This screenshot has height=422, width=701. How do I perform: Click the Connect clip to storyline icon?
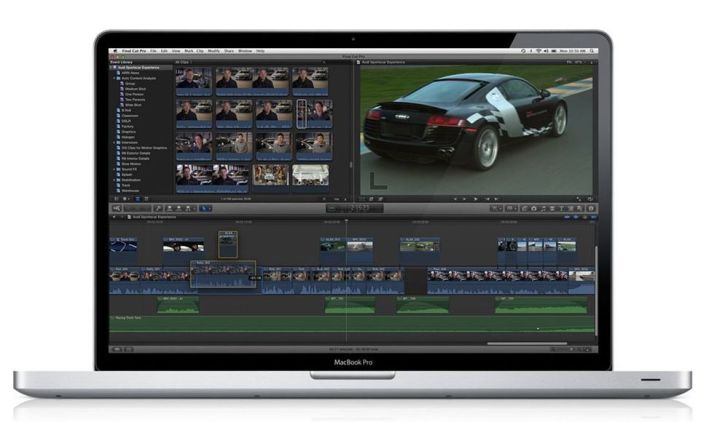click(169, 208)
